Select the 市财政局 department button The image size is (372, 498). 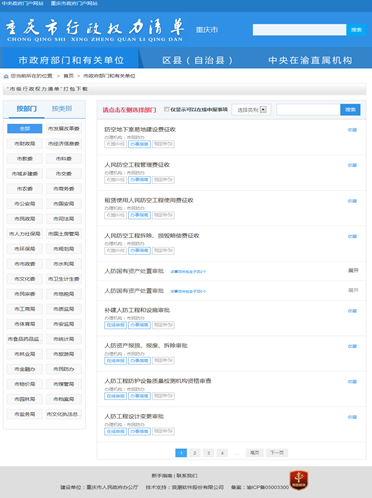click(x=25, y=144)
